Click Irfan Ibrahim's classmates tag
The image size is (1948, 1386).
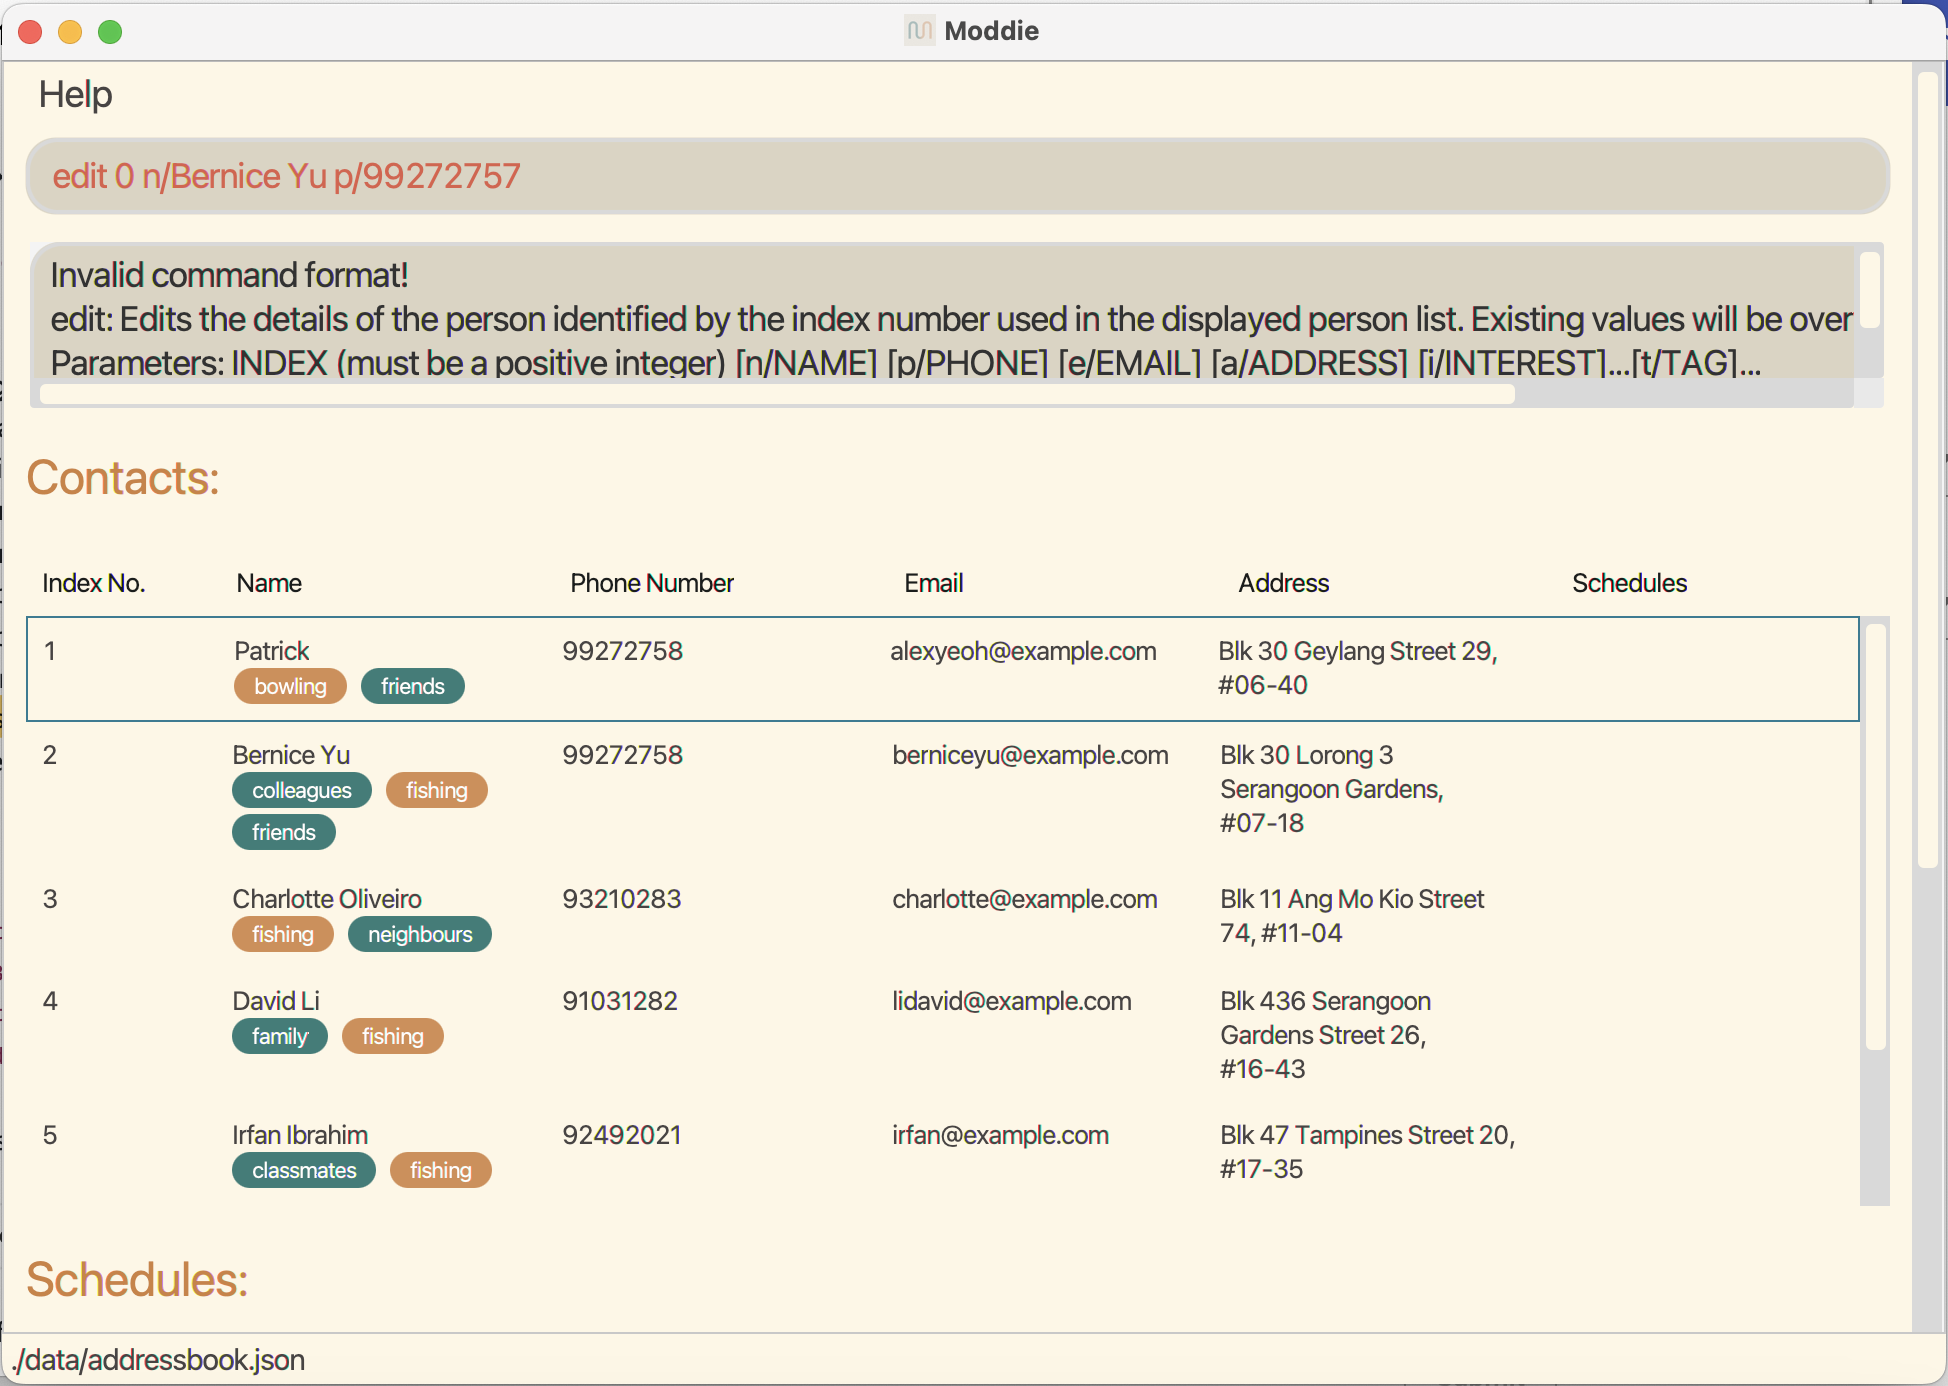coord(303,1171)
